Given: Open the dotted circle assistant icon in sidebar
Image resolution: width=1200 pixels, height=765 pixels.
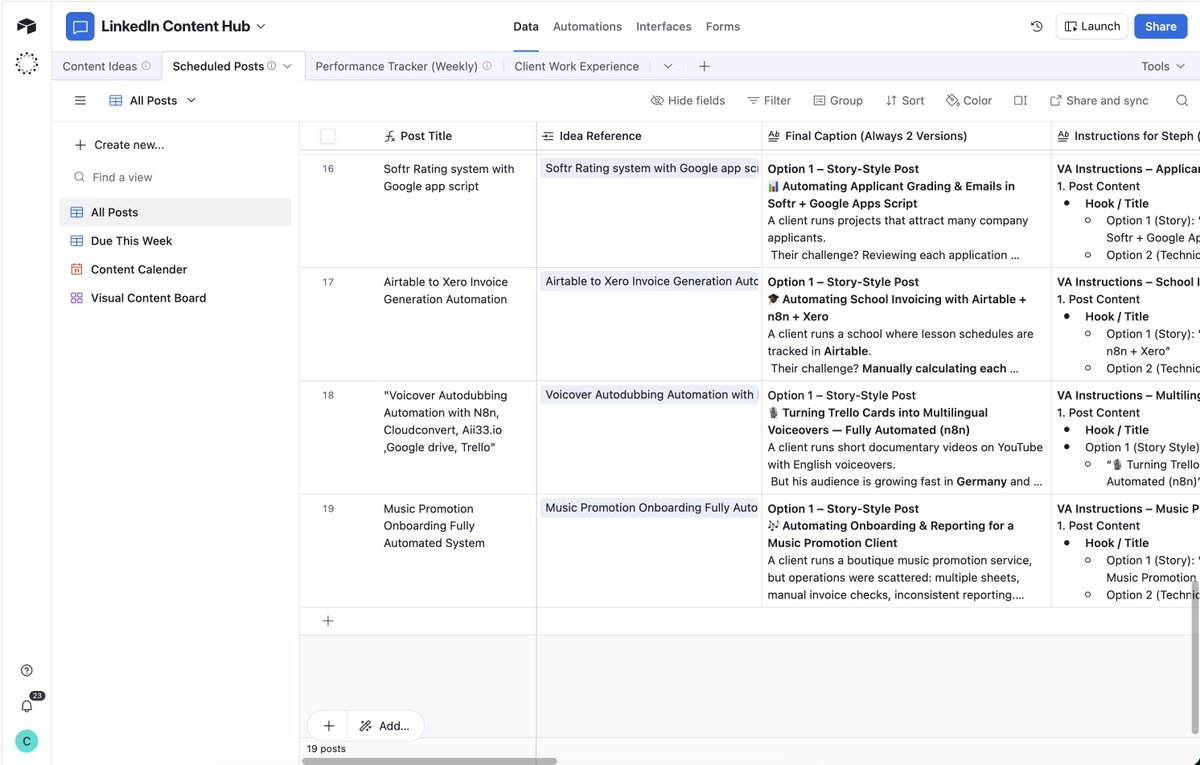Looking at the screenshot, I should (27, 64).
